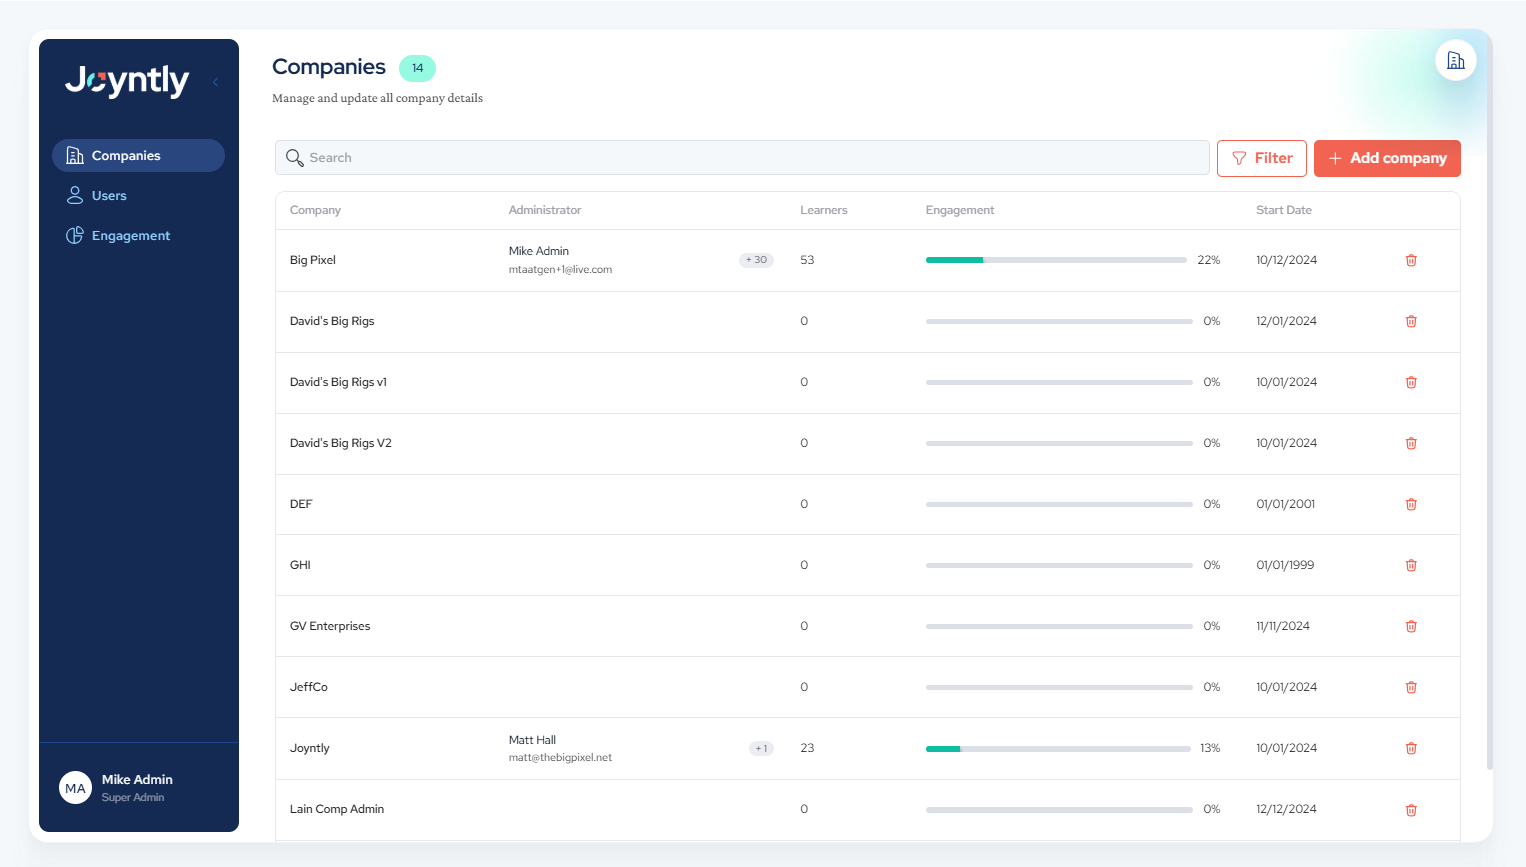Click the trash icon for Joyntly
This screenshot has height=867, width=1526.
(x=1411, y=748)
